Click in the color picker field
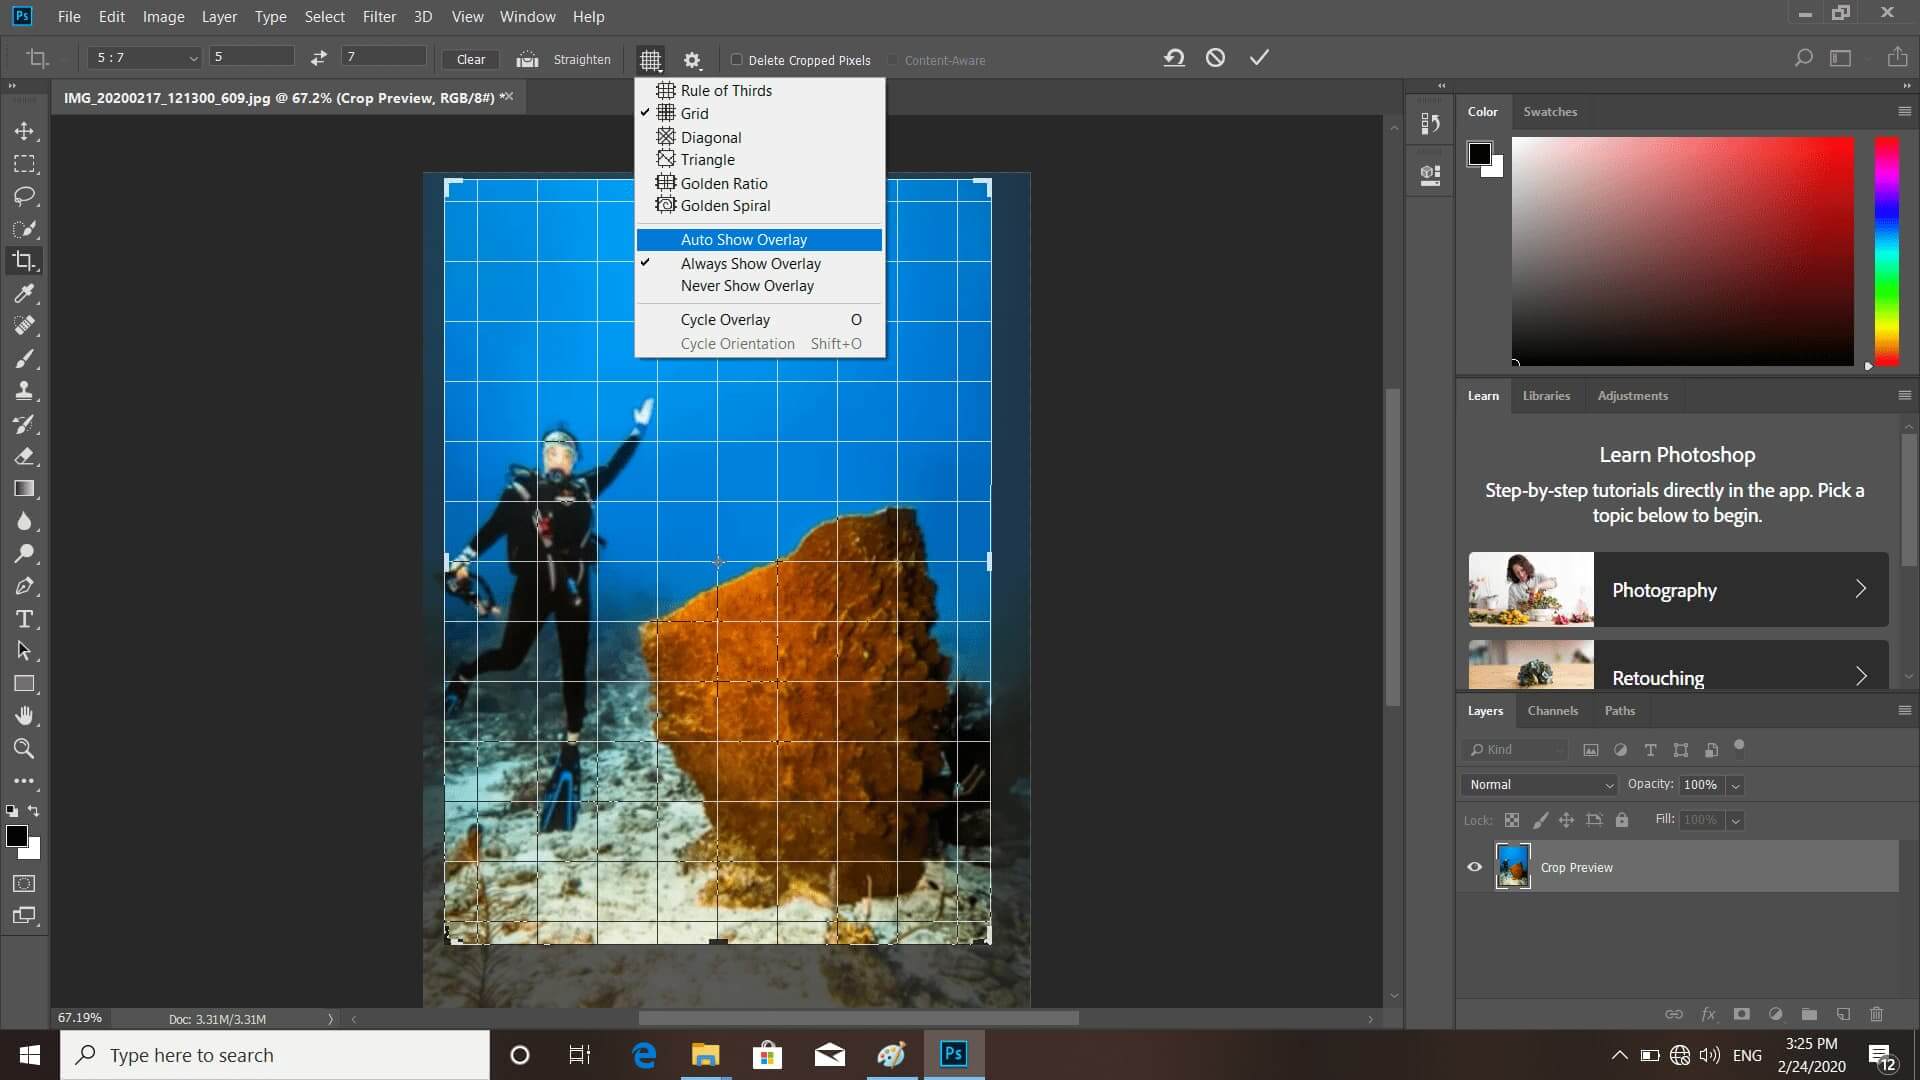The width and height of the screenshot is (1920, 1080). pyautogui.click(x=1682, y=251)
